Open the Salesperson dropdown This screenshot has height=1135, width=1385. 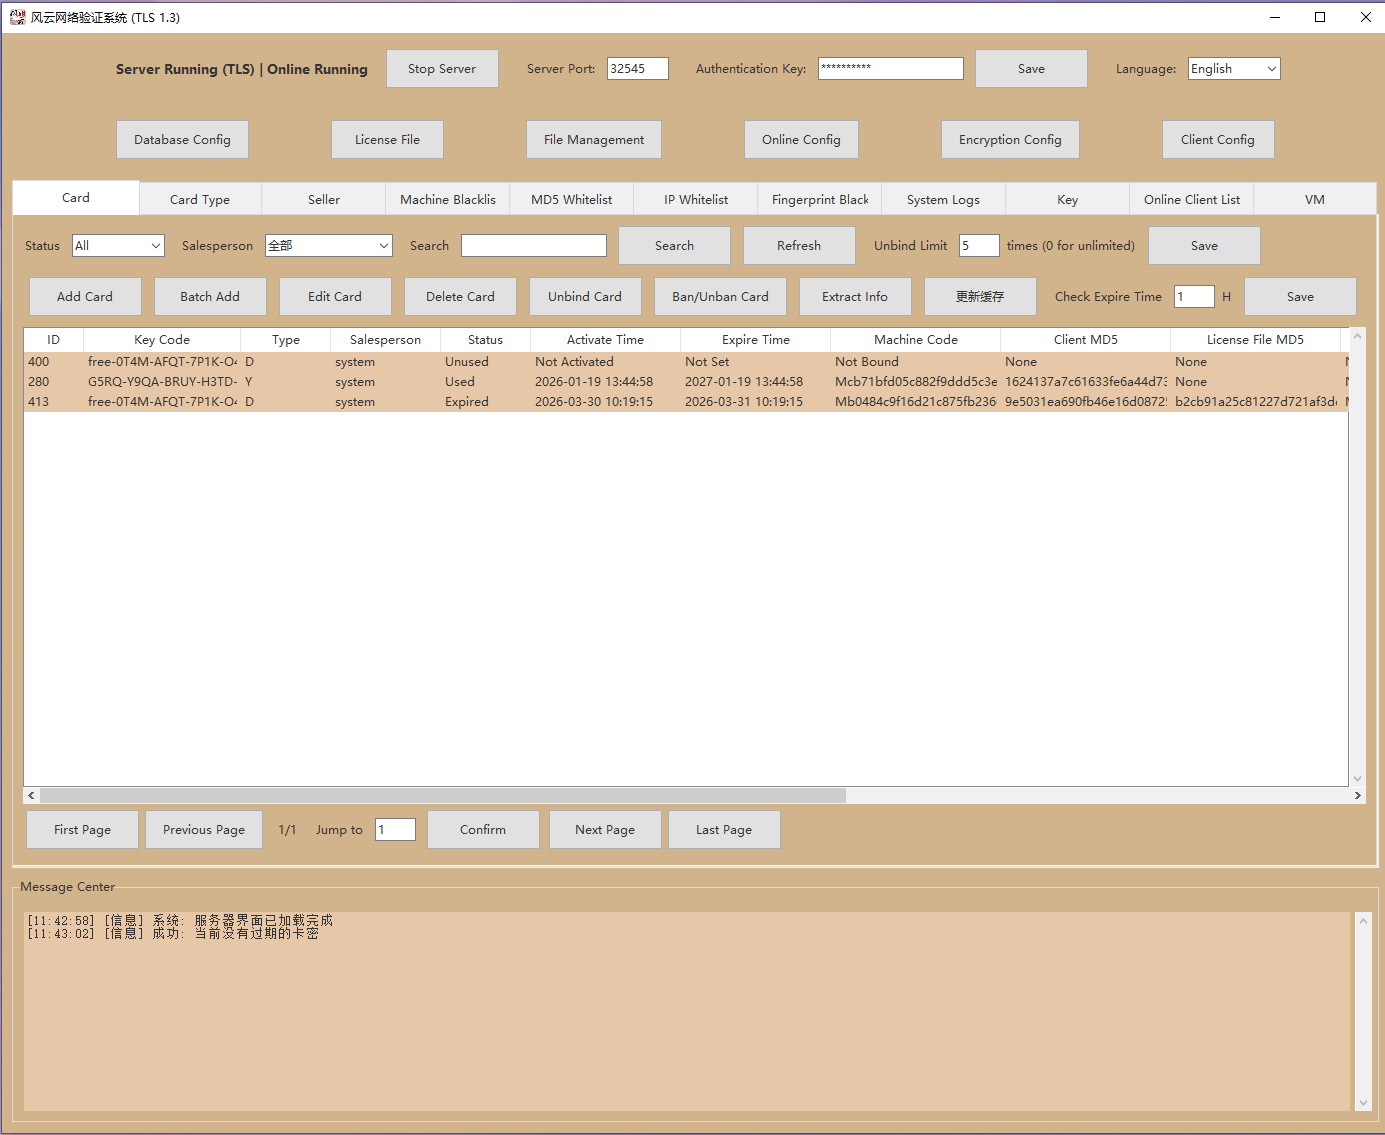pos(328,246)
